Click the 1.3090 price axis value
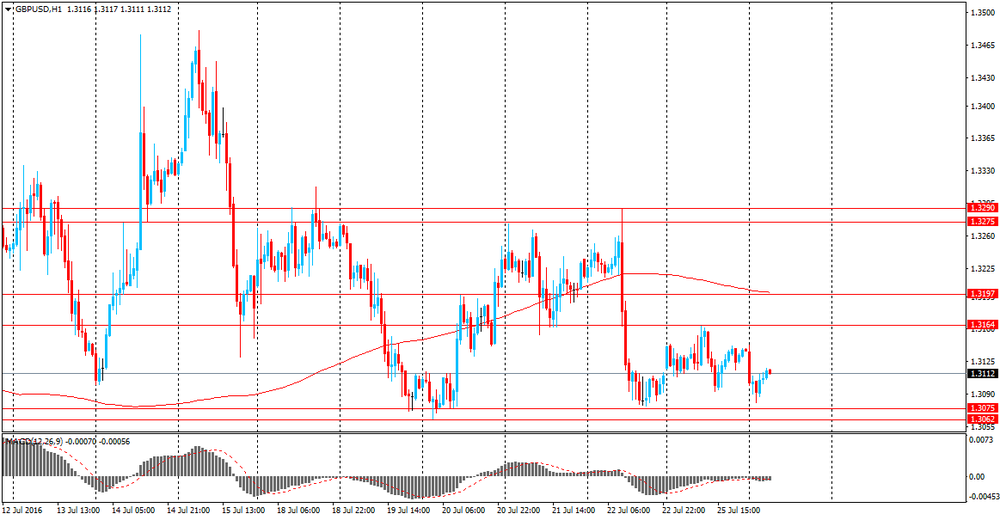1000x520 pixels. 983,394
